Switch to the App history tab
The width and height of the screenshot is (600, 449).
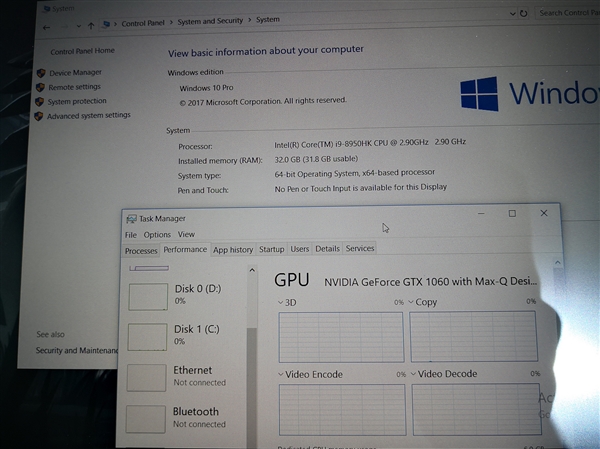(233, 249)
